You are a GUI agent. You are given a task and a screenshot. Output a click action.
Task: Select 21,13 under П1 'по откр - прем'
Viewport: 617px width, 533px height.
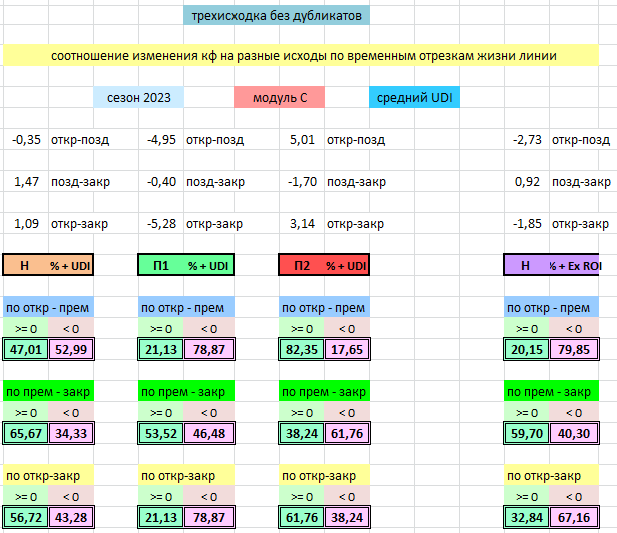161,349
